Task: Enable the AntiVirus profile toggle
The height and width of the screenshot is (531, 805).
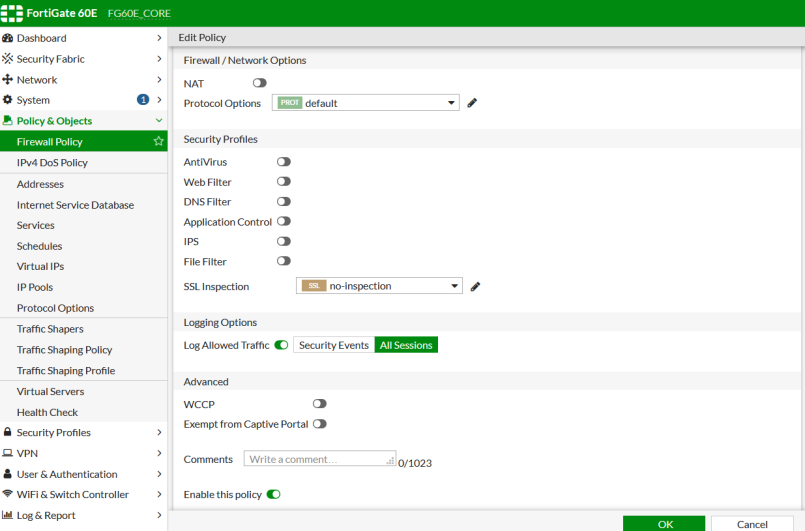Action: (283, 162)
